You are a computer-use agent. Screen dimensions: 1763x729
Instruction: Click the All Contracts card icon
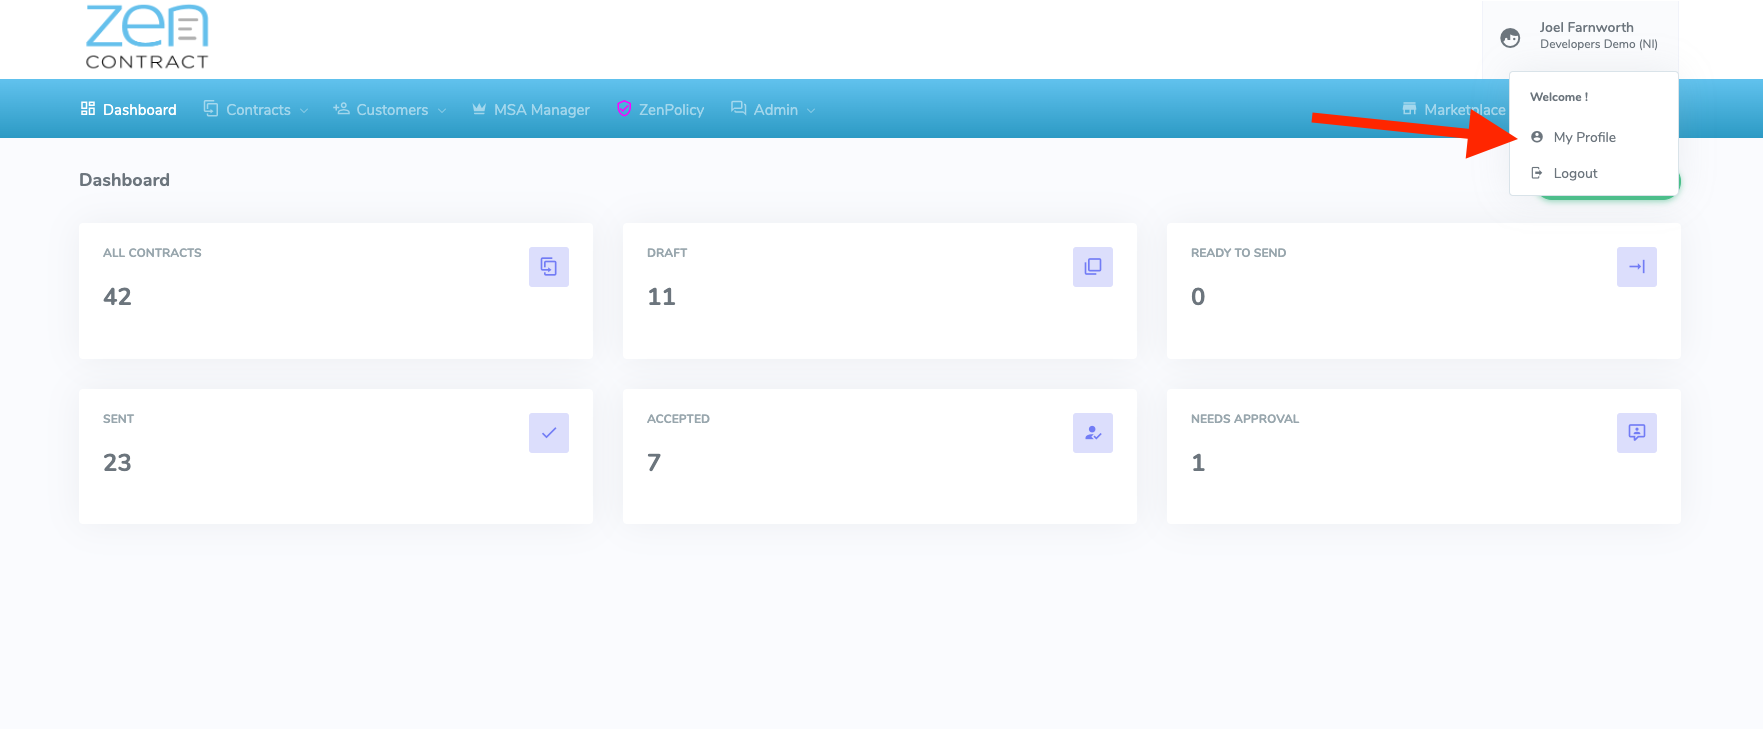pos(548,267)
